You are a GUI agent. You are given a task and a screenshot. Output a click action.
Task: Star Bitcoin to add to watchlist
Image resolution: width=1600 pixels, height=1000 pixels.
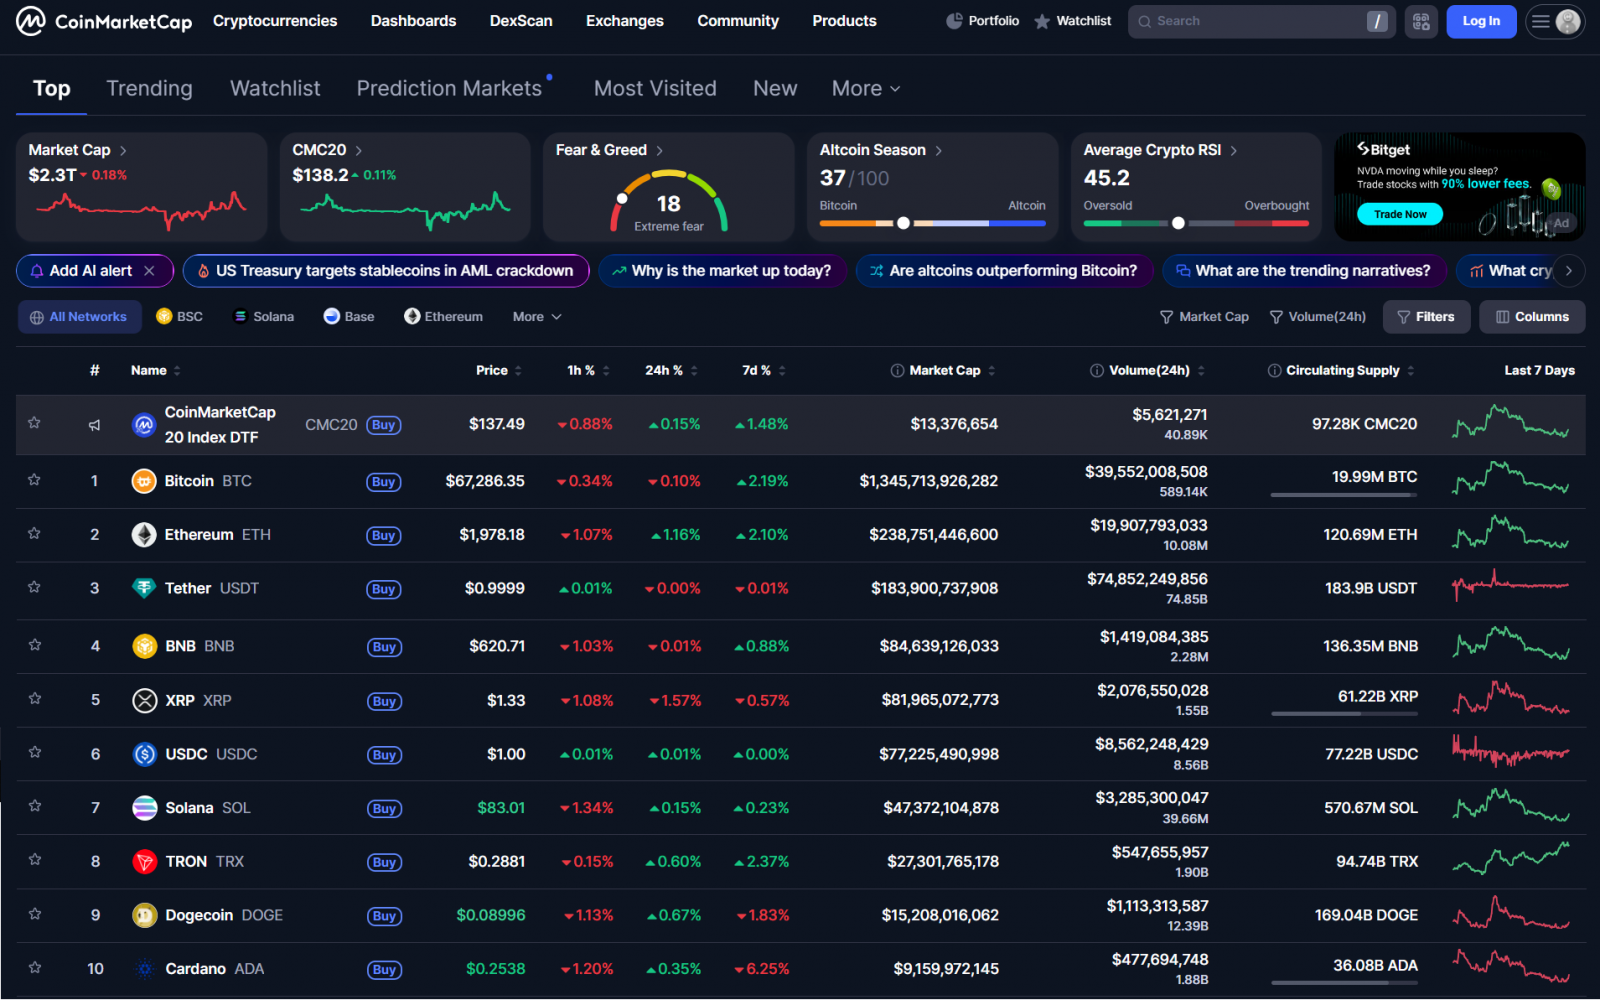click(x=34, y=480)
